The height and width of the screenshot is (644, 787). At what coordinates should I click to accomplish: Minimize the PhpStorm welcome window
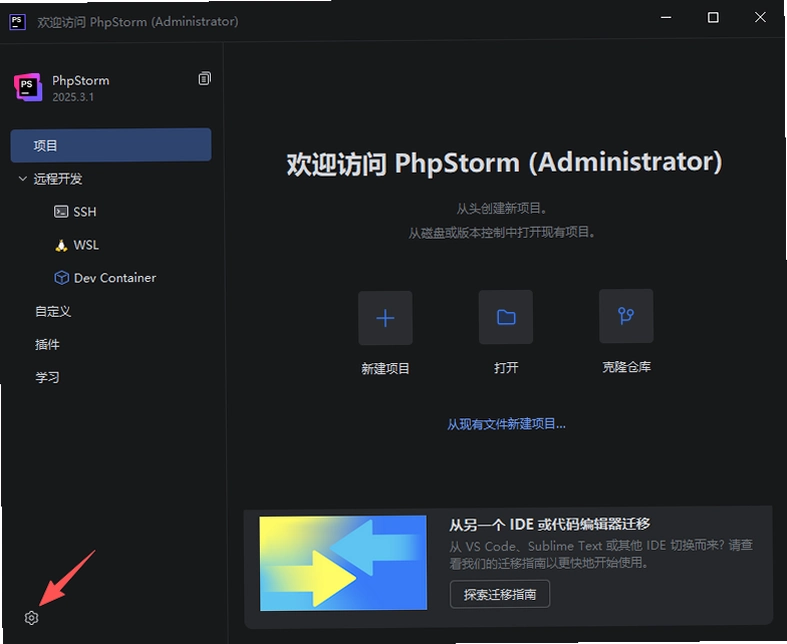point(666,18)
